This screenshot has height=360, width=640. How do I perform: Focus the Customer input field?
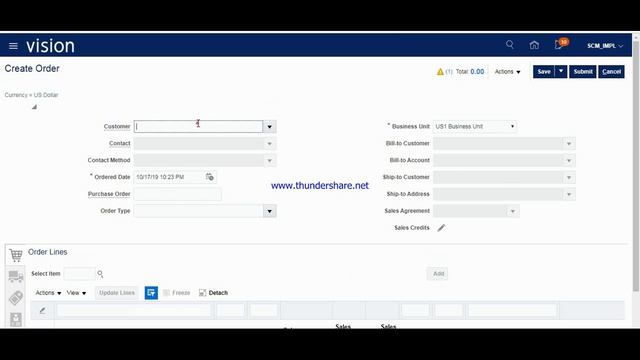pyautogui.click(x=198, y=127)
